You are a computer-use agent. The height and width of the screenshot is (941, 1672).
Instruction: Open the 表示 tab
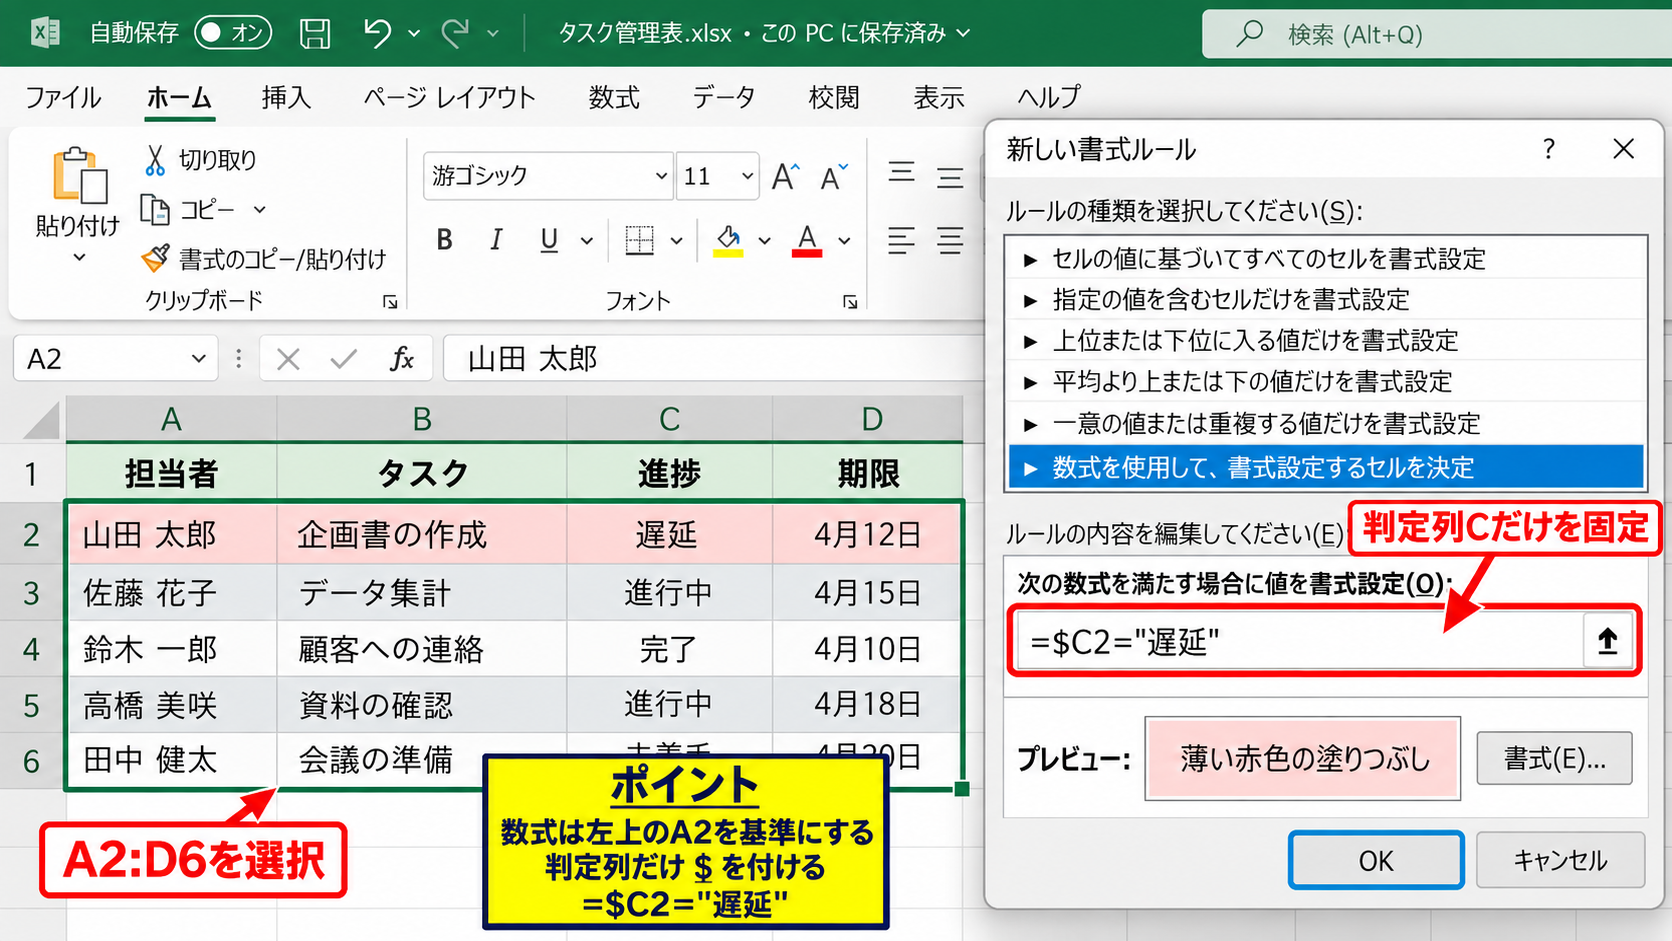point(938,97)
